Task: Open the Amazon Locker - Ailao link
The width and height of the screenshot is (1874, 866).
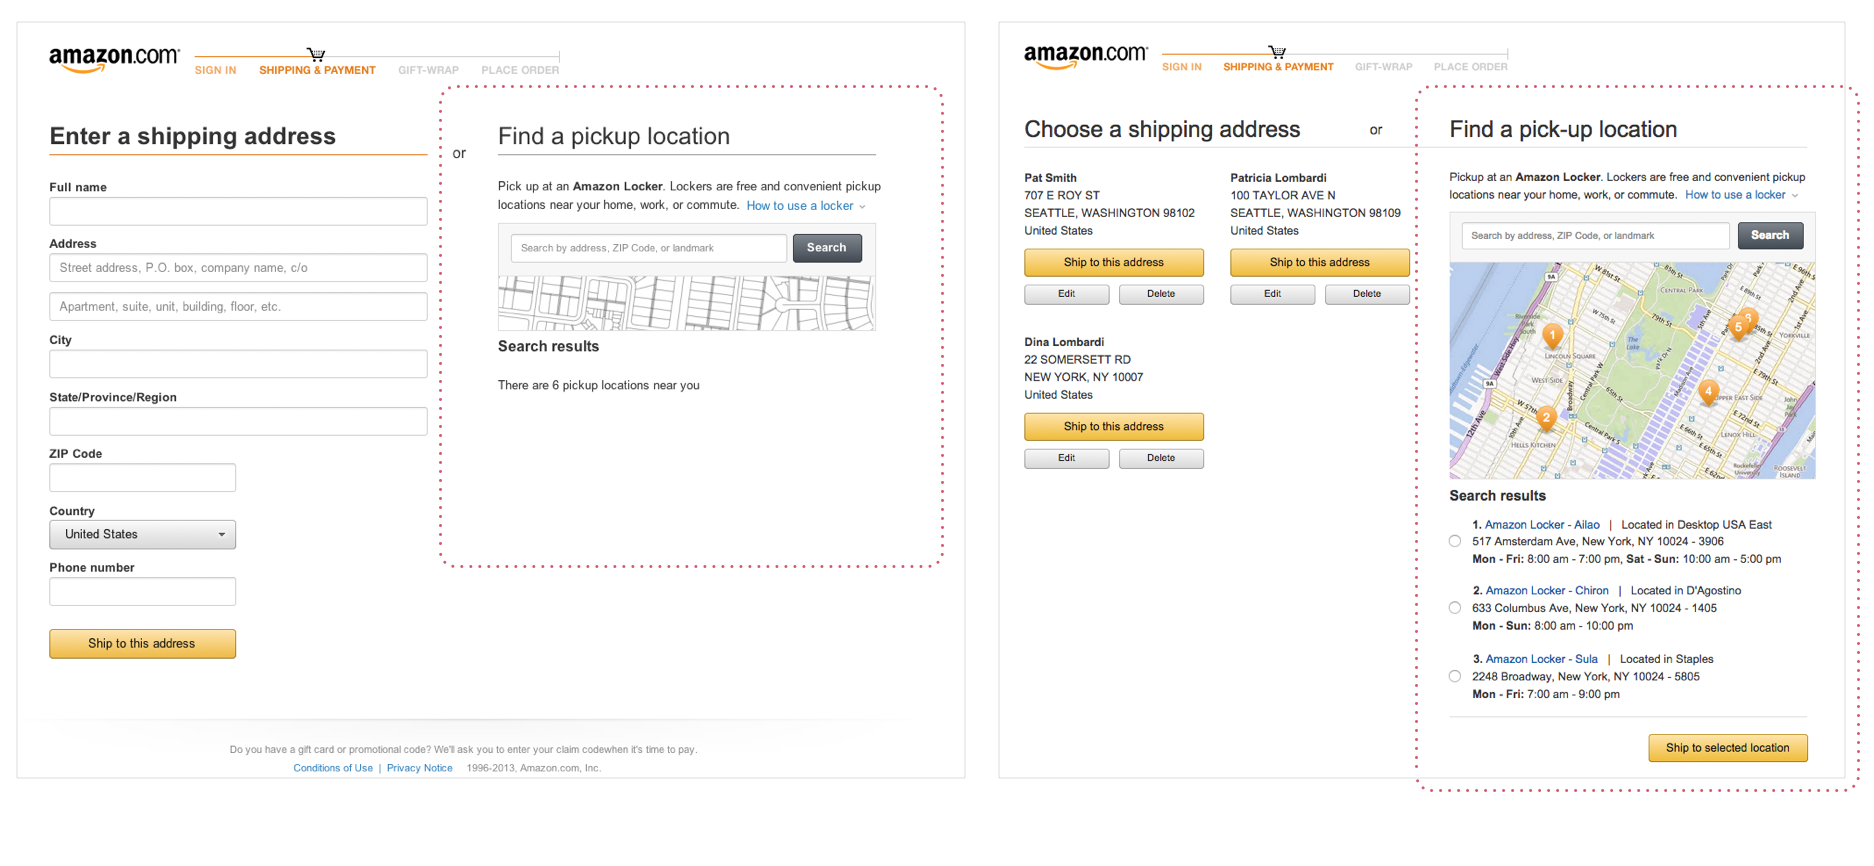Action: pyautogui.click(x=1542, y=524)
